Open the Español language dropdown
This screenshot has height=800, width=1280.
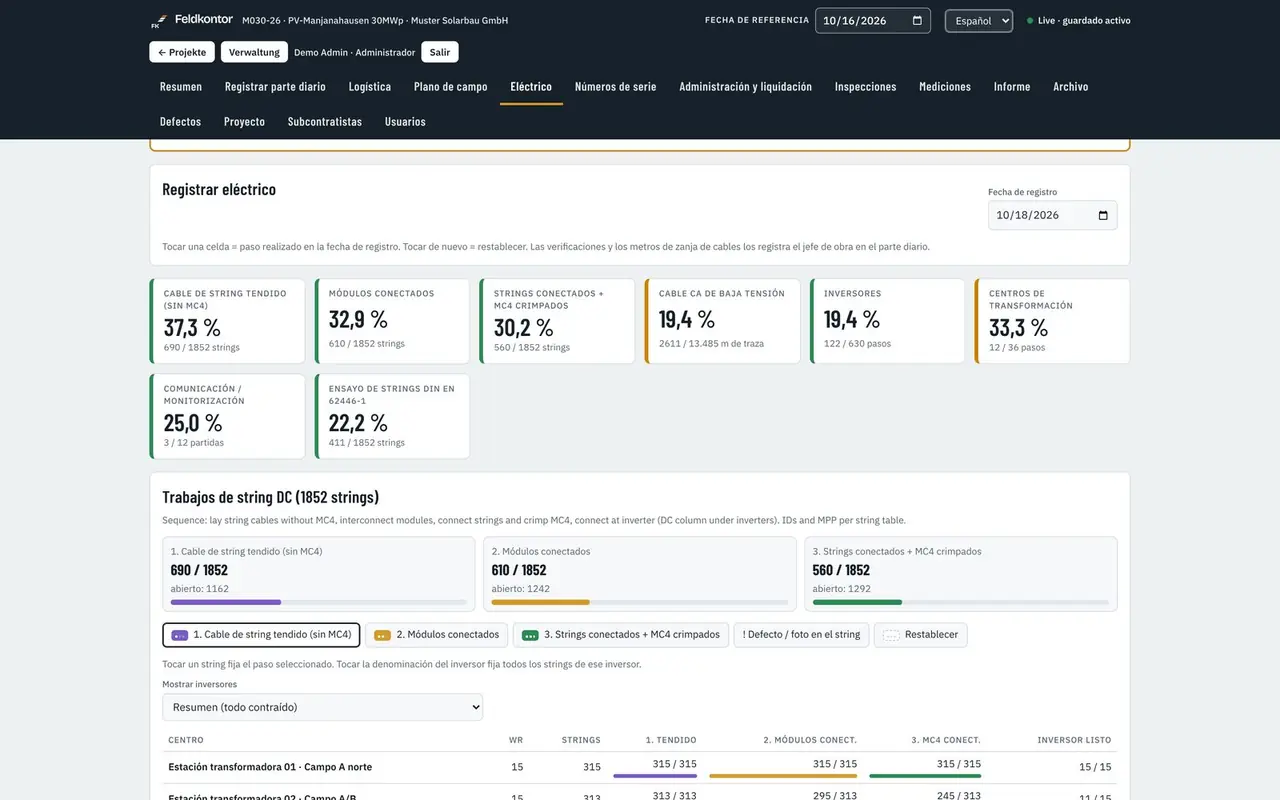(979, 20)
